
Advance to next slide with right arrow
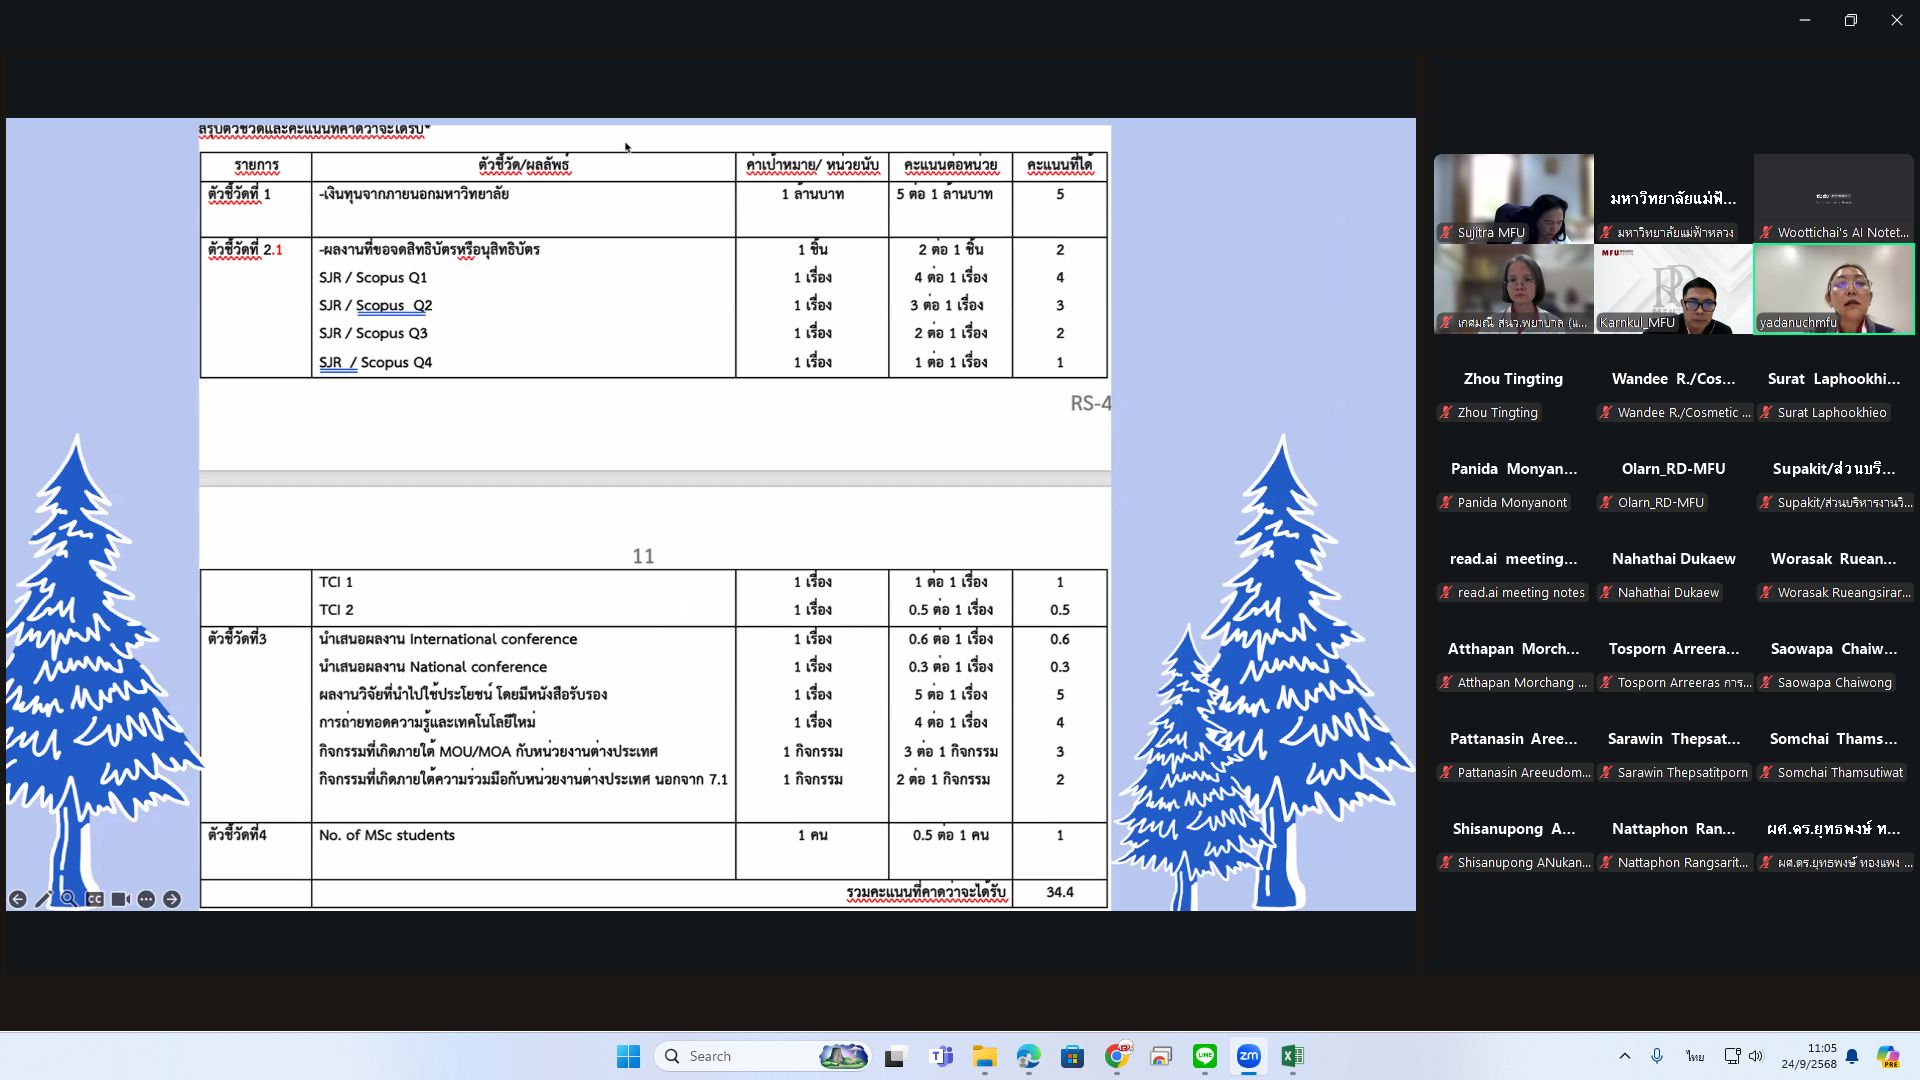point(172,899)
